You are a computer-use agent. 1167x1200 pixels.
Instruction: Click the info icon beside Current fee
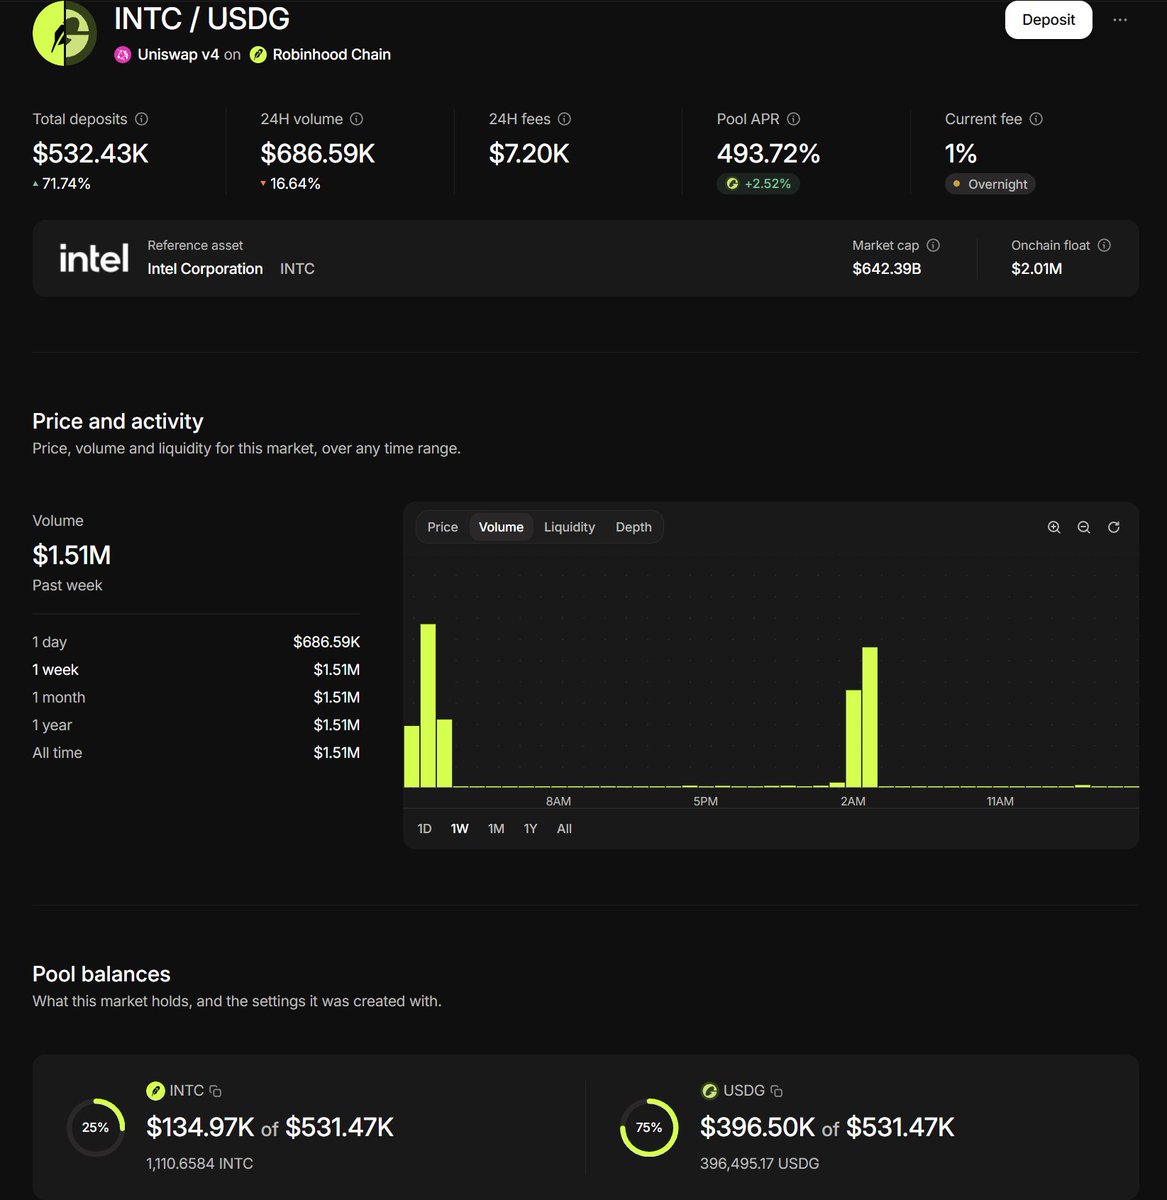click(x=1036, y=119)
